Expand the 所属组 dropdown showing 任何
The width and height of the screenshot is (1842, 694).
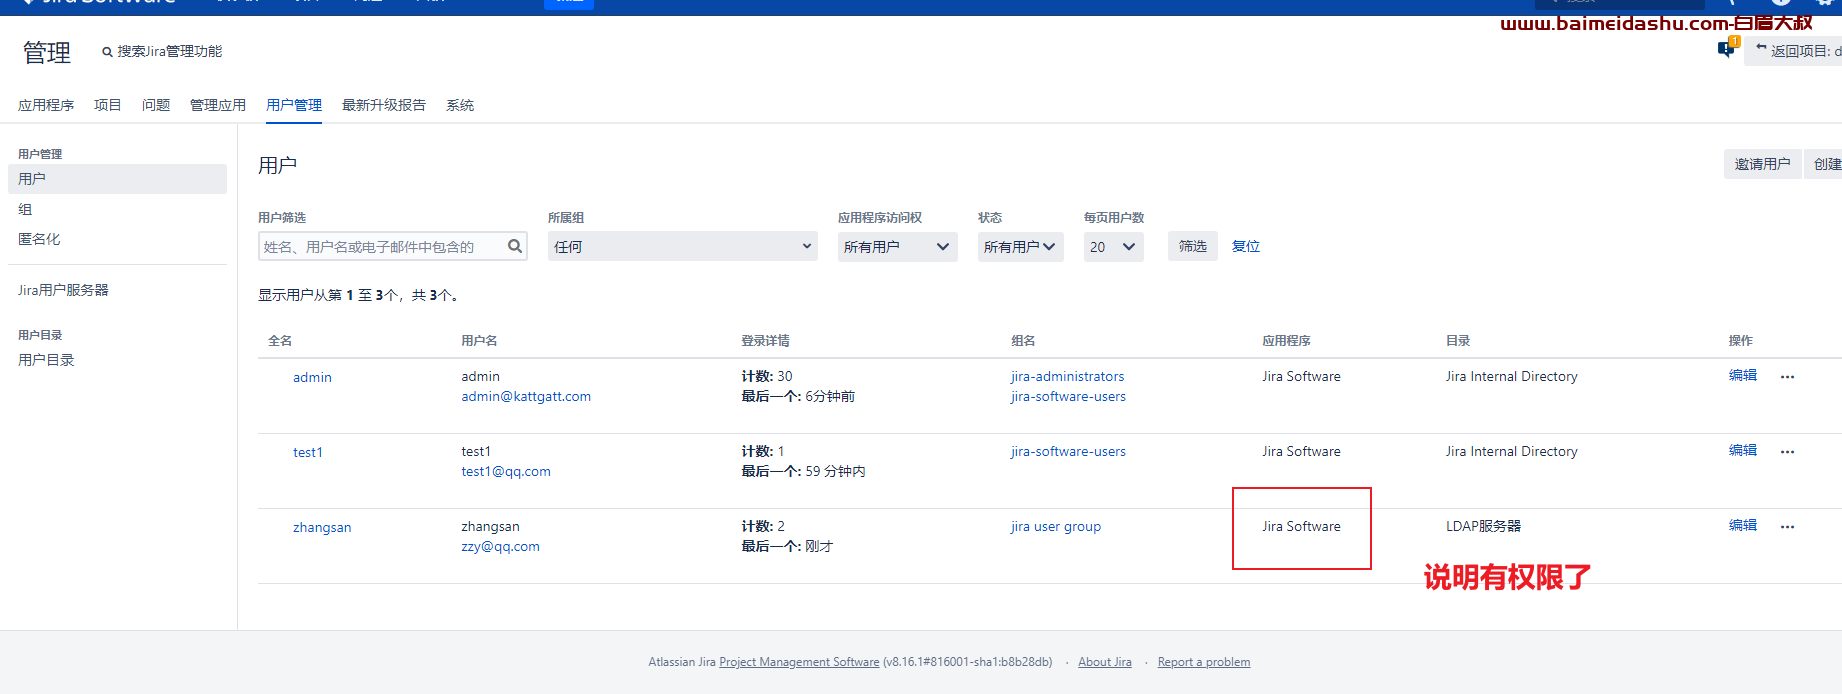(683, 247)
